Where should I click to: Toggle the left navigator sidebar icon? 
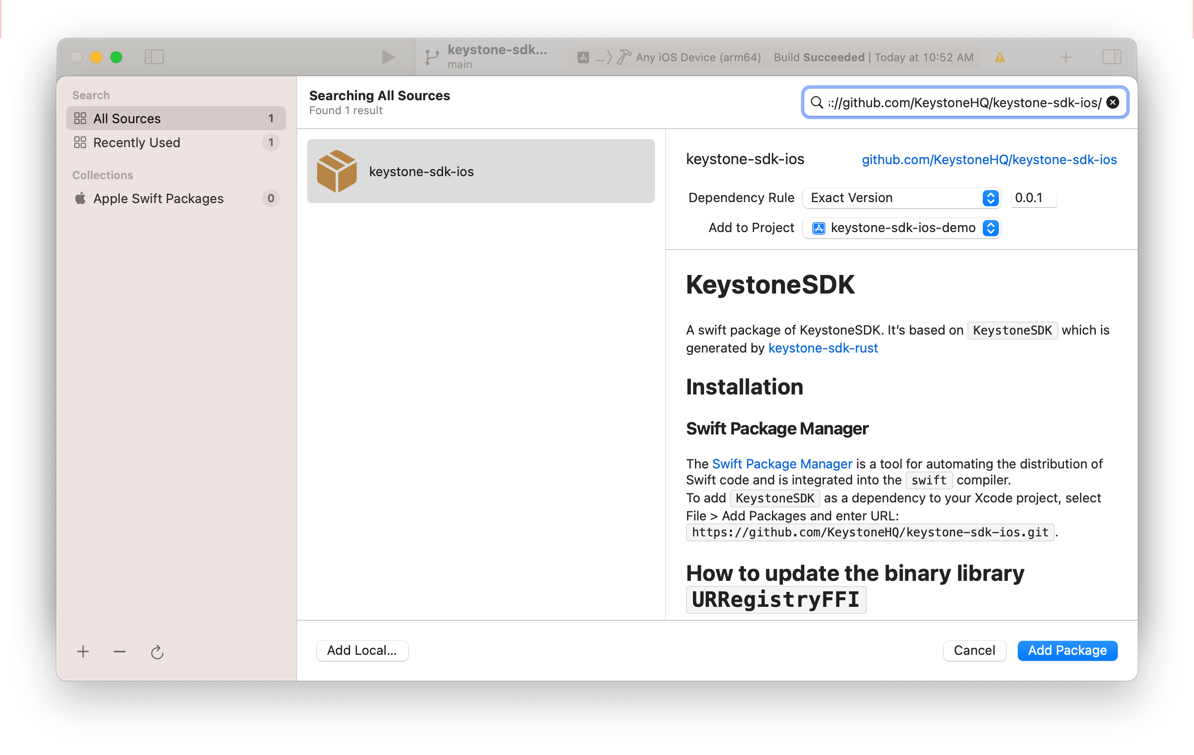click(x=154, y=57)
